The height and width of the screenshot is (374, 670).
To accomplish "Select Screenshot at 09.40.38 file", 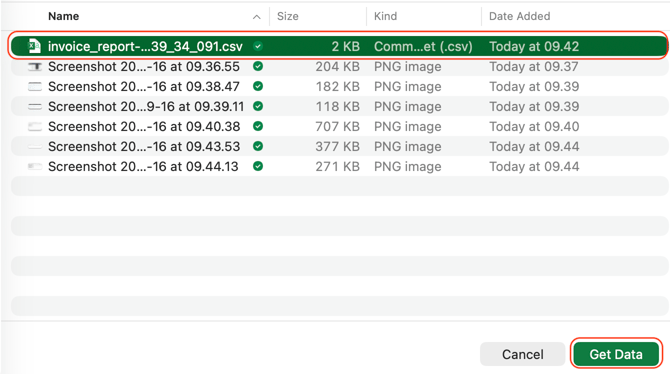I will pos(144,127).
